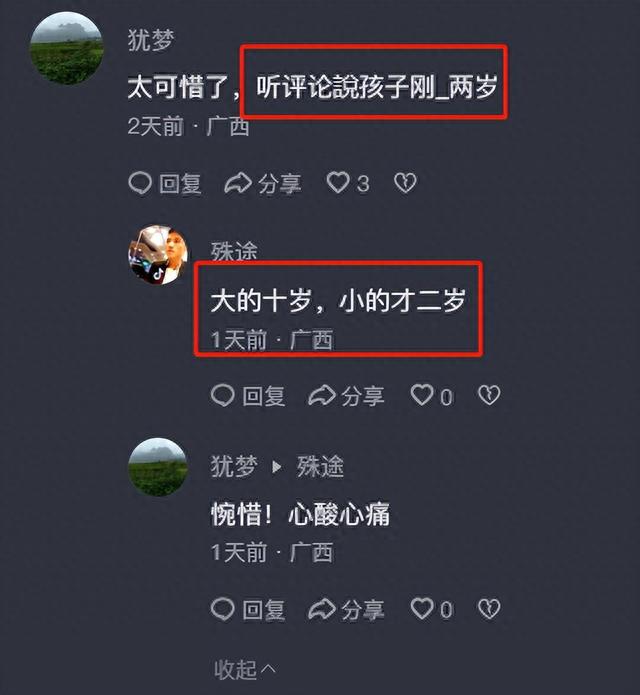Dislike 犹梦's top comment with broken heart
Viewport: 640px width, 695px height.
tap(406, 183)
